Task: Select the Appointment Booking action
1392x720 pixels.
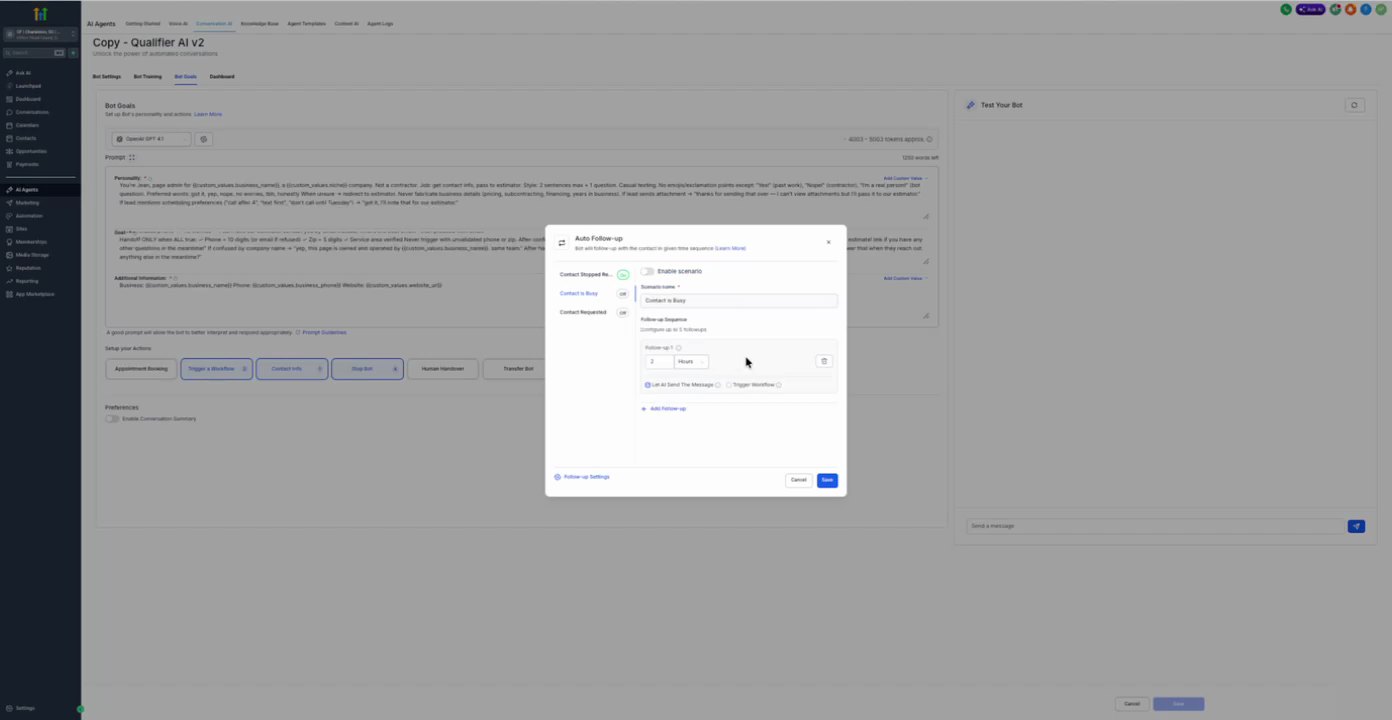Action: pos(141,369)
